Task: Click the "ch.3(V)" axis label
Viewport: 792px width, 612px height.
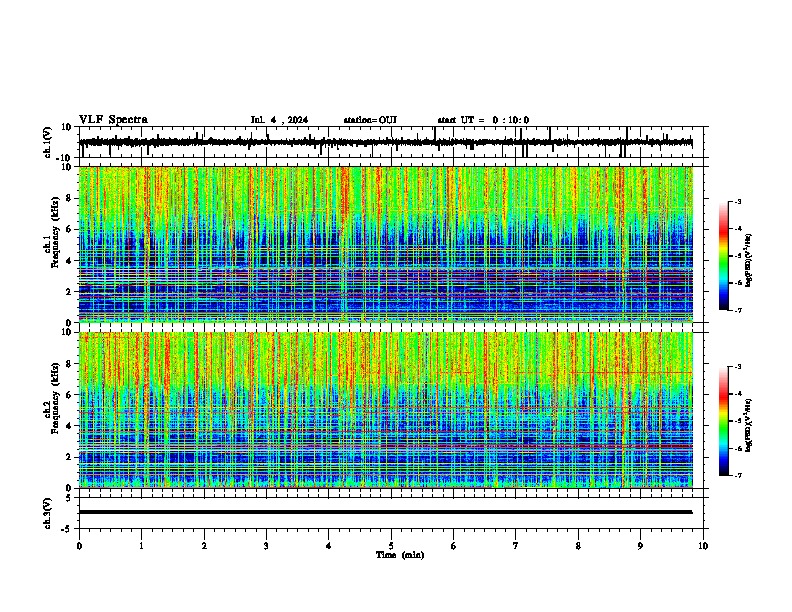Action: tap(48, 513)
